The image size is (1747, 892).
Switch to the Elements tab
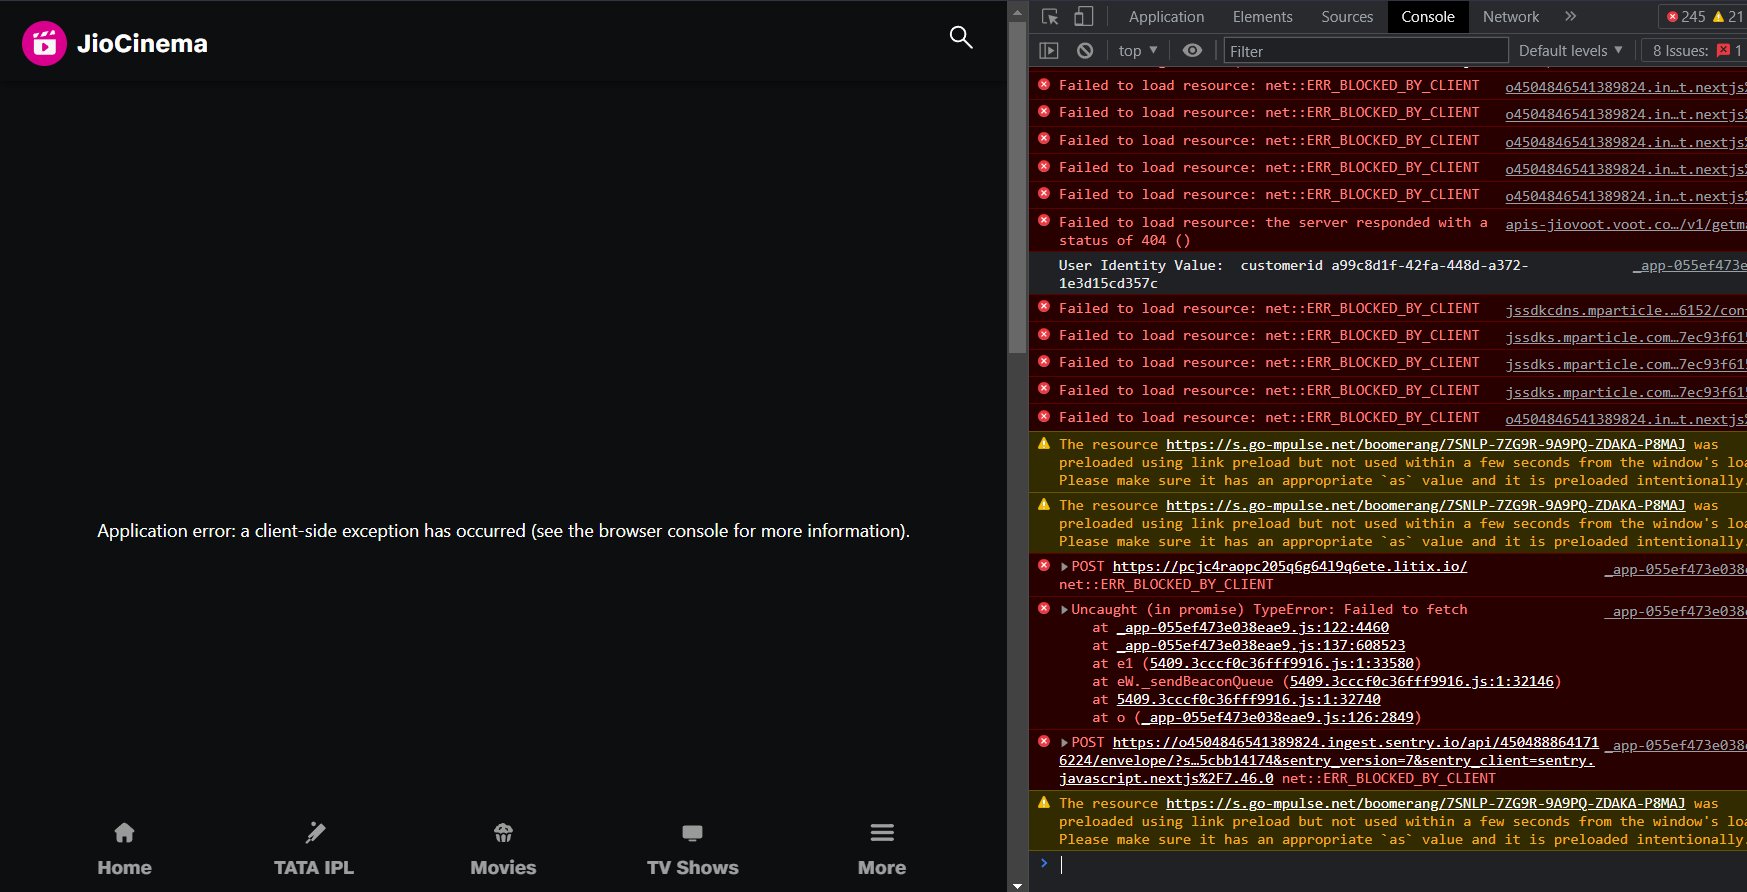tap(1262, 16)
